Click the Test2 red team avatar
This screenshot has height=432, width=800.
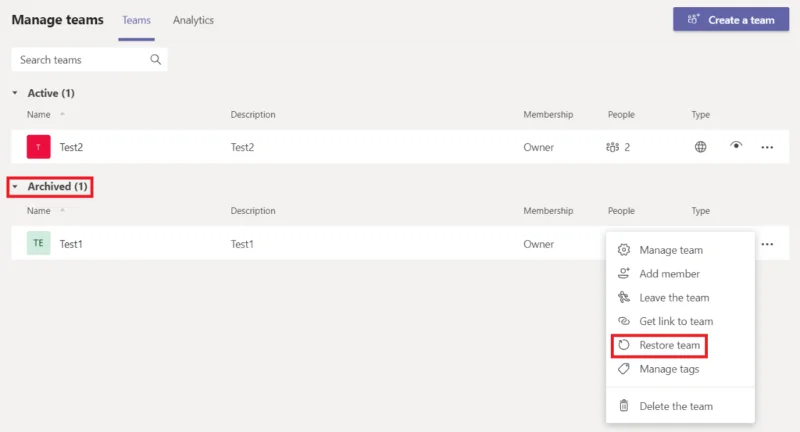38,147
